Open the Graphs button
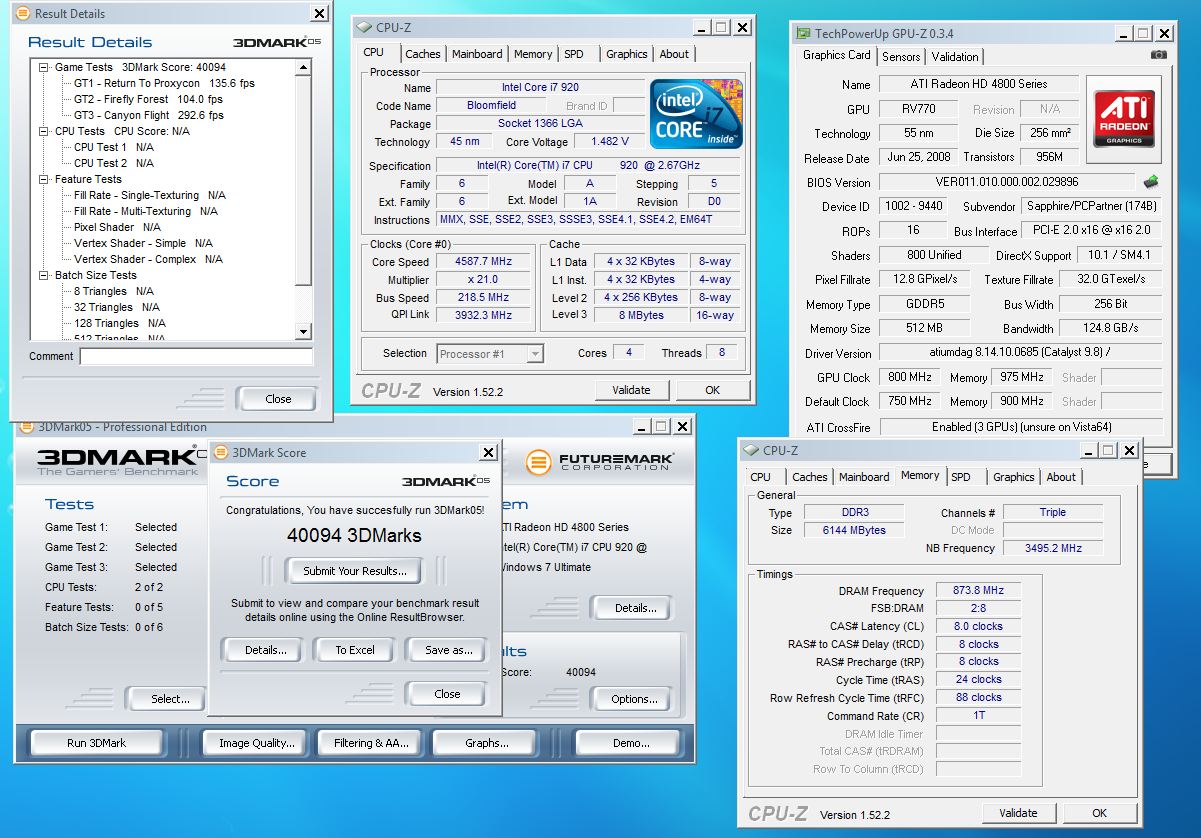The image size is (1201, 838). coord(486,743)
